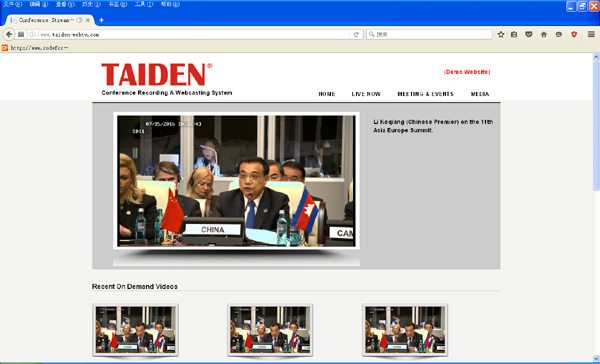Open the hamburger menu in browser toolbar
The width and height of the screenshot is (600, 364).
click(591, 34)
